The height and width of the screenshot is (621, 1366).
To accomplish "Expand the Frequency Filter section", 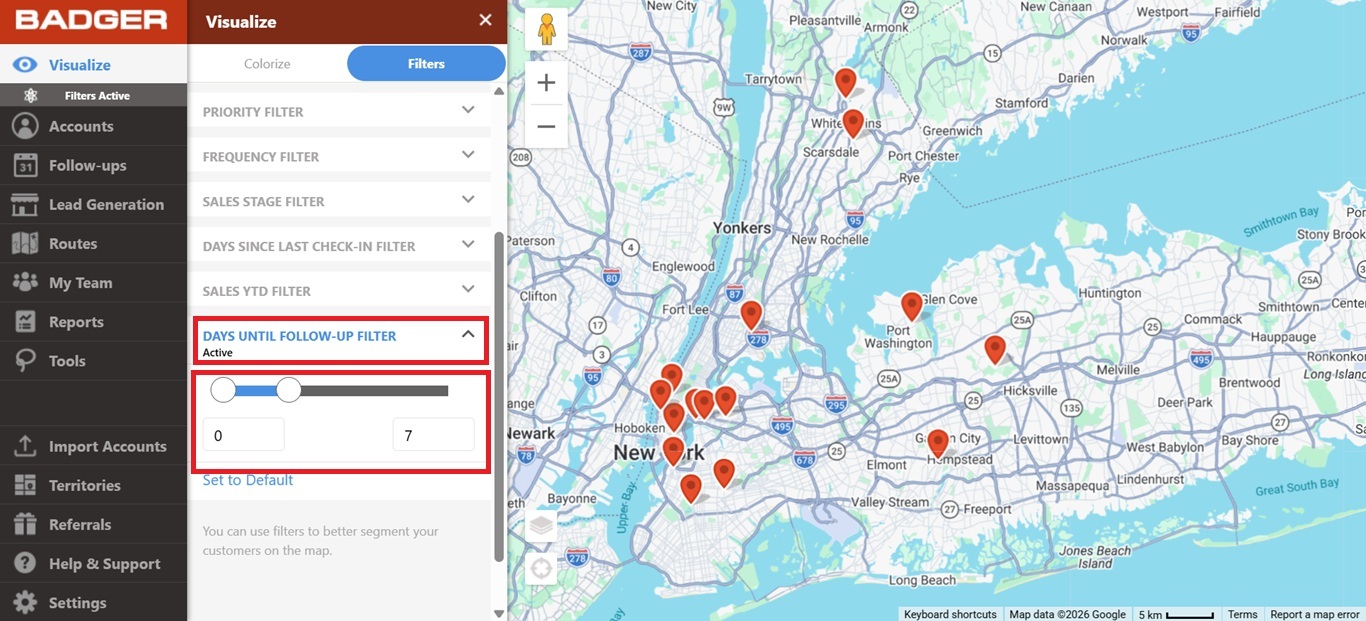I will click(339, 156).
